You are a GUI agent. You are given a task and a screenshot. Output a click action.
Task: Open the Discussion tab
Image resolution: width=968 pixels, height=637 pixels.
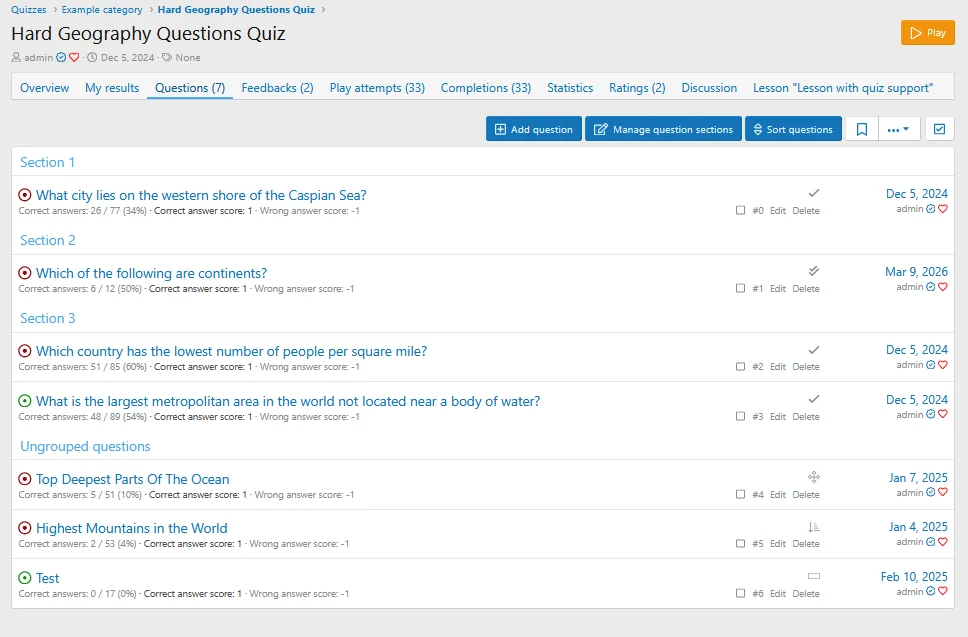[x=709, y=88]
